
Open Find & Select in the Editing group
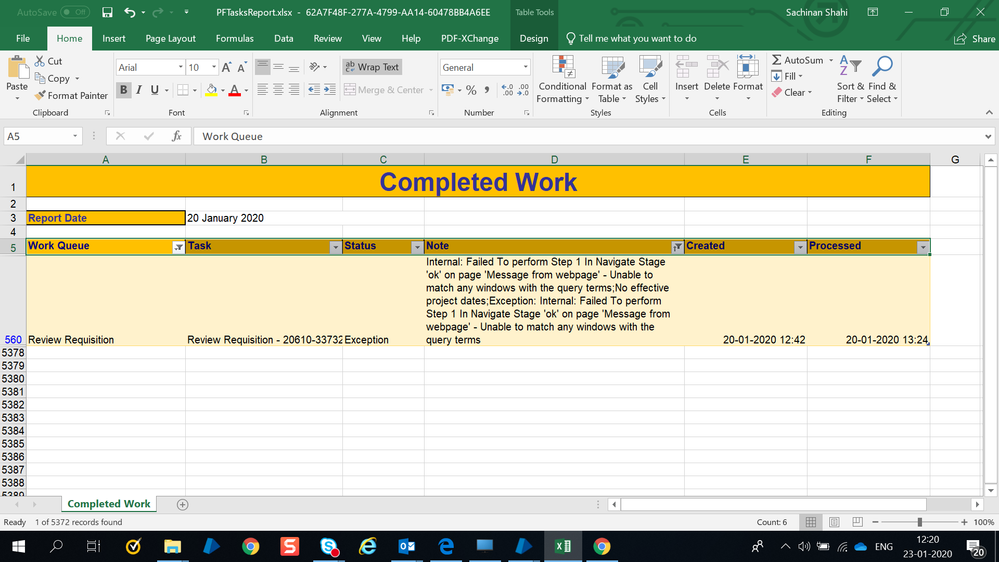[x=881, y=80]
